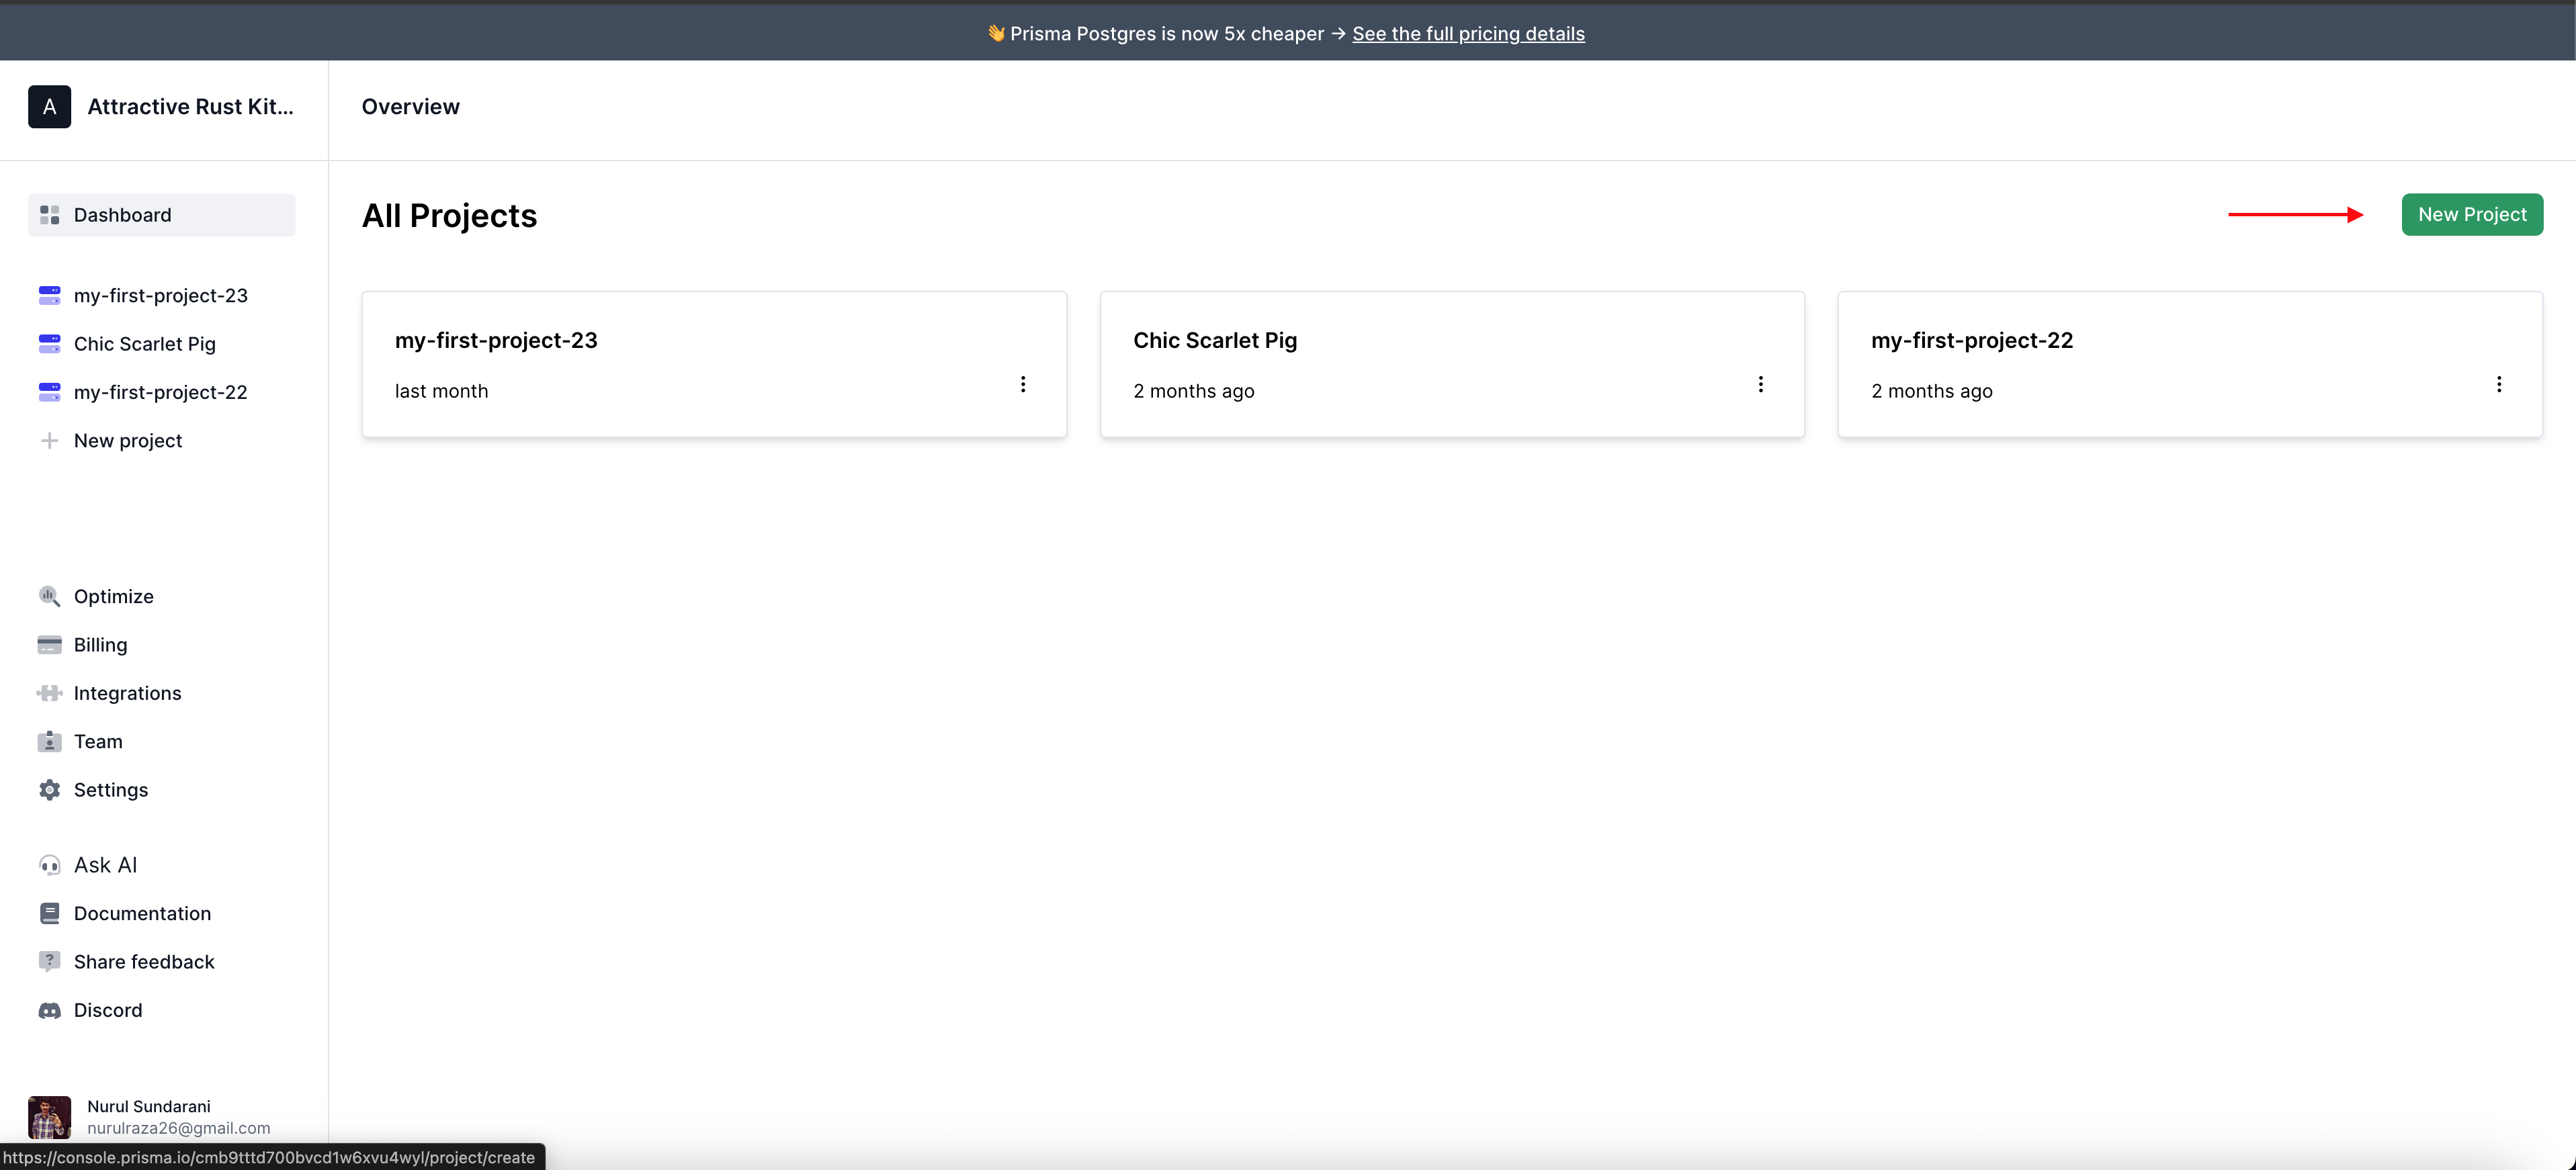Screen dimensions: 2576x1170
Task: Click '2 months ago' on Chic Scarlet Pig card
Action: pyautogui.click(x=1193, y=391)
